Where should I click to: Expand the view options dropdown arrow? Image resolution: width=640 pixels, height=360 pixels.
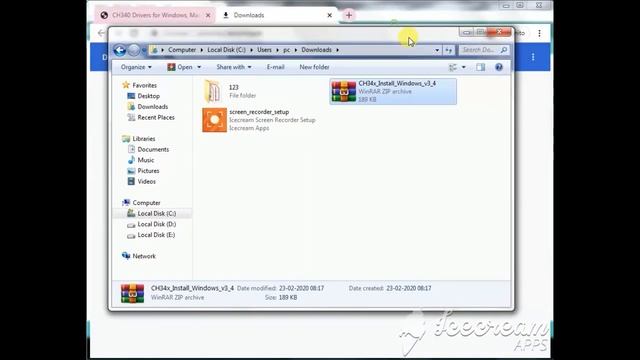(x=464, y=67)
